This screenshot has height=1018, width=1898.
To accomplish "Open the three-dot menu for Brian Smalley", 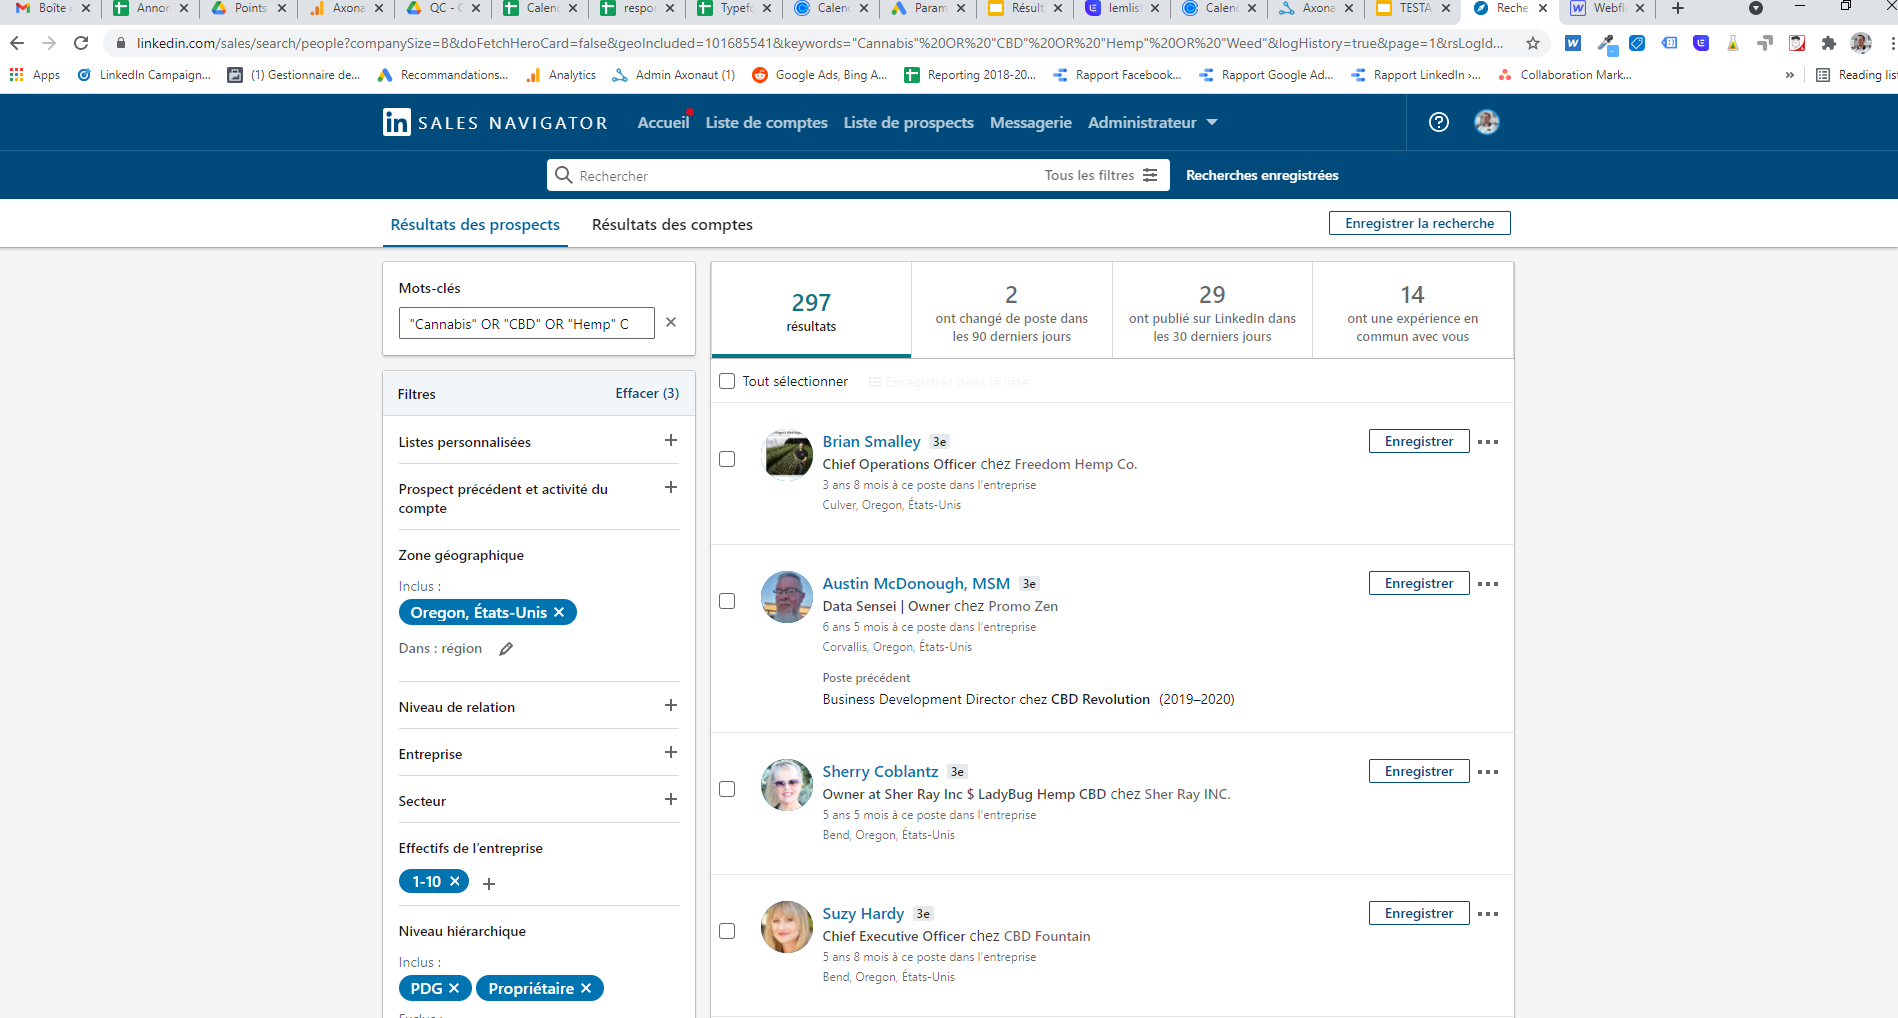I will (x=1488, y=442).
